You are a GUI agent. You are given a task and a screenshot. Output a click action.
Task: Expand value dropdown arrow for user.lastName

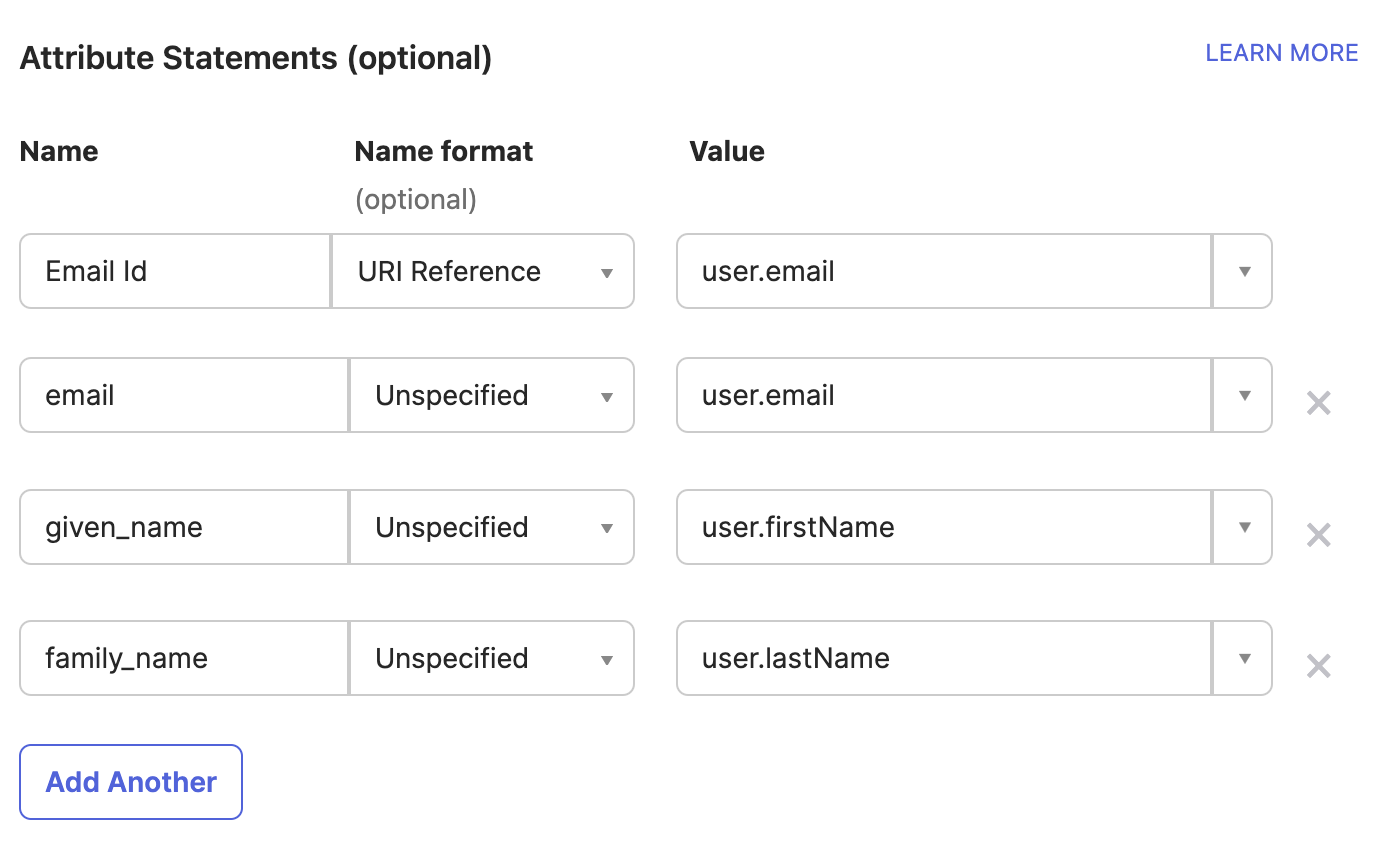click(1243, 658)
